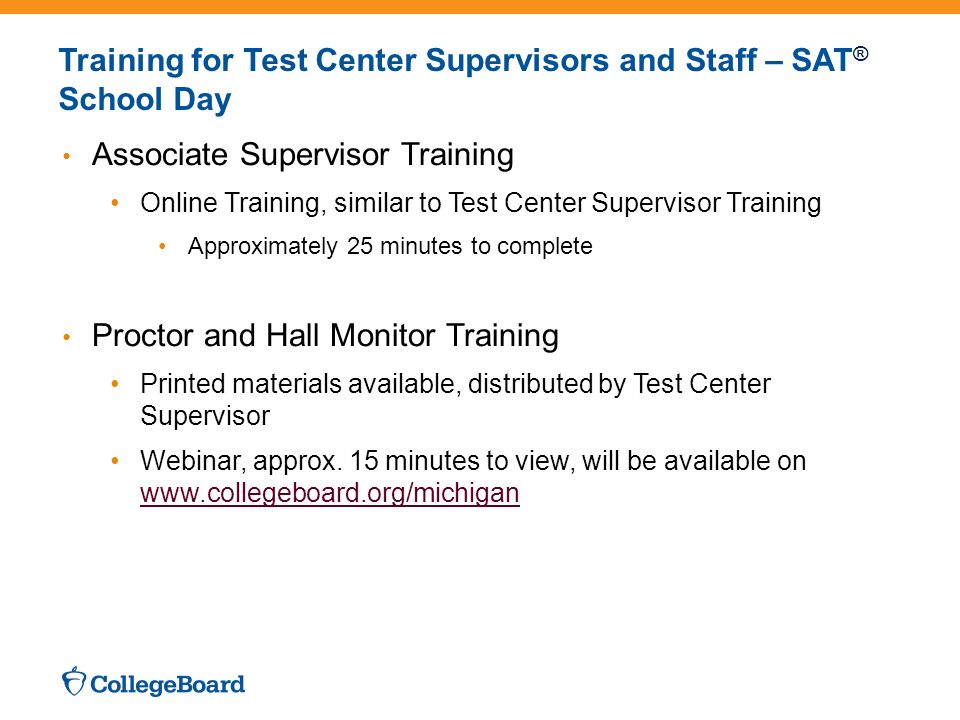
Task: Select the slide title beginning 'Training for Test Center'
Action: tap(463, 80)
